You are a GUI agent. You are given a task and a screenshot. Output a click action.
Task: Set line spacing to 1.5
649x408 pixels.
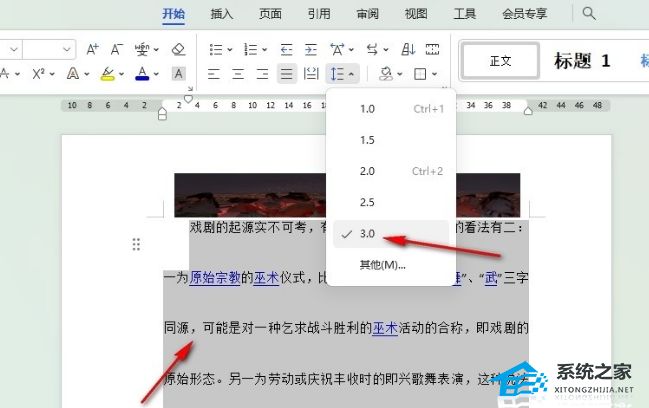coord(391,140)
